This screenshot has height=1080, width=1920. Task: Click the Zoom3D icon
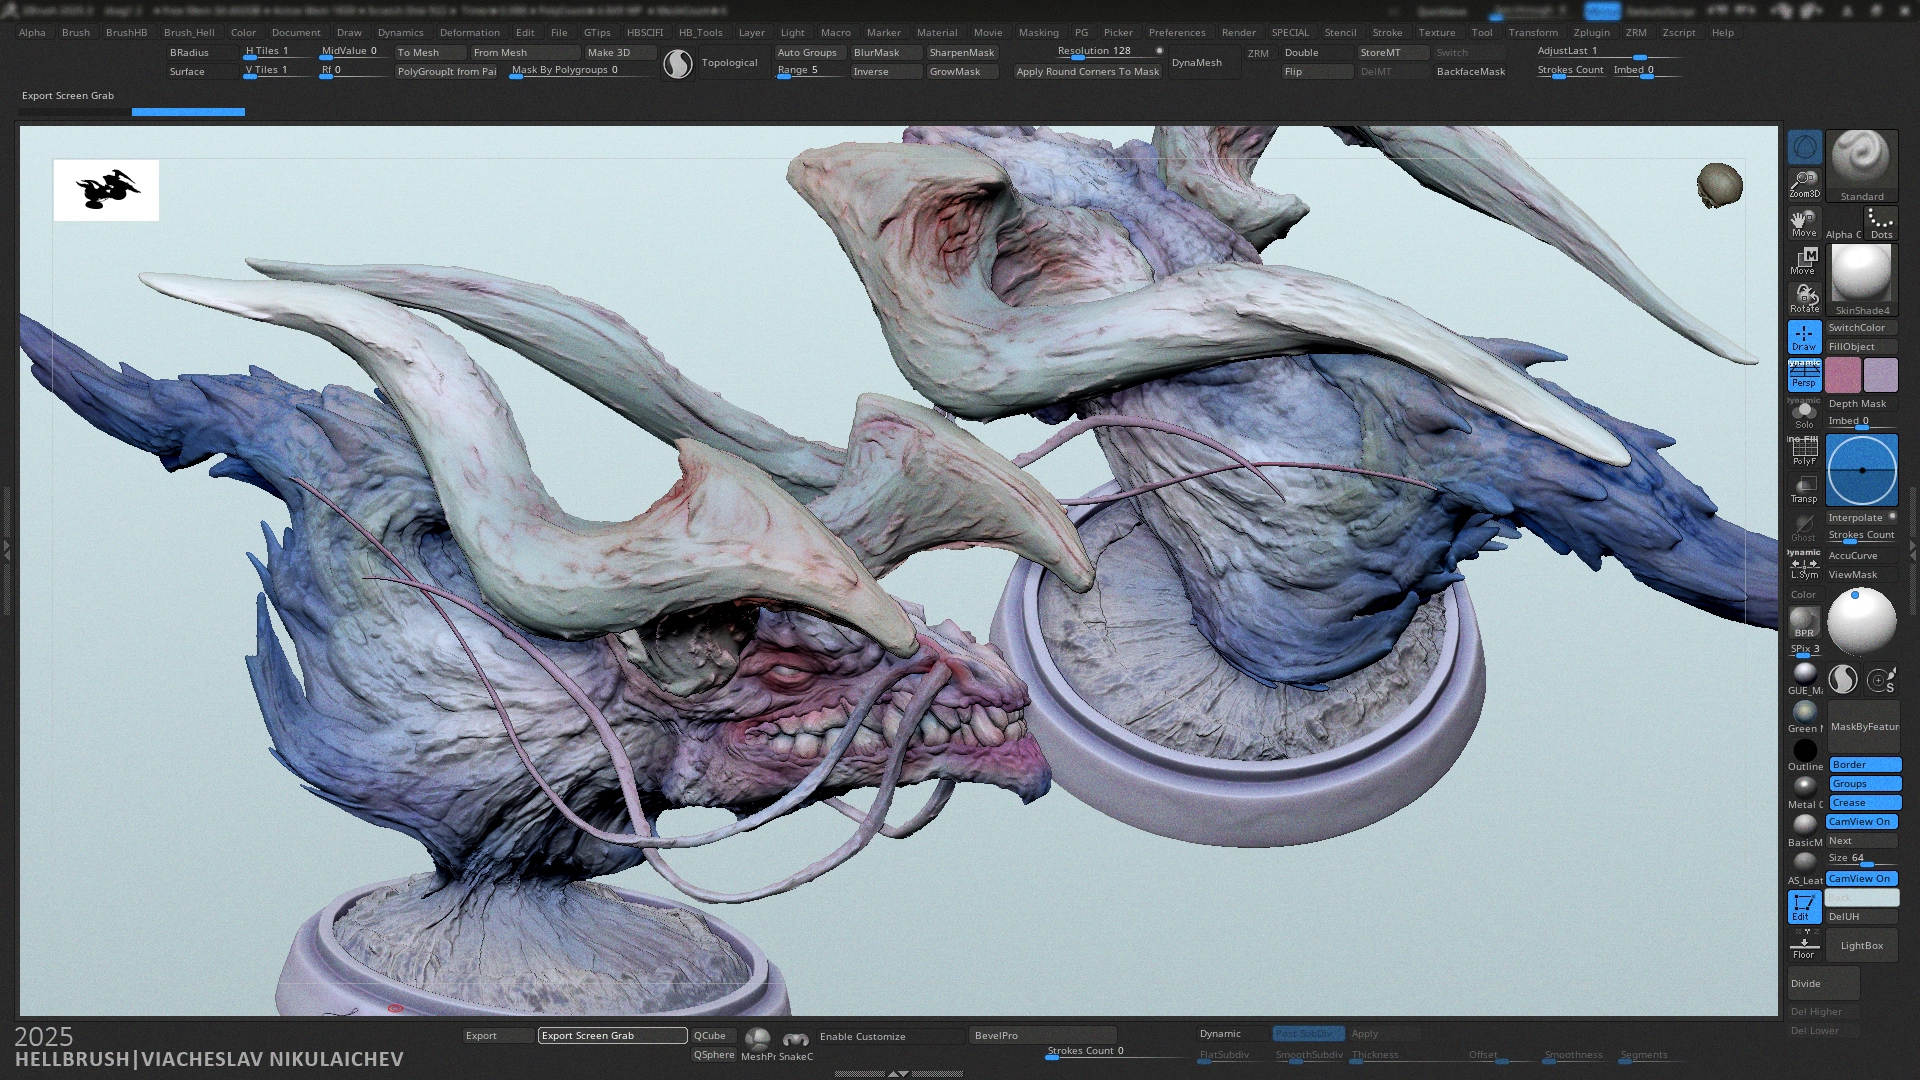(1804, 184)
